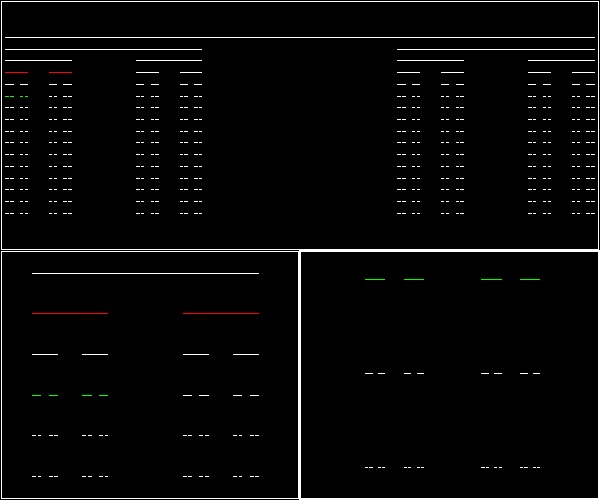The width and height of the screenshot is (600, 500).
Task: Click the left red line in the bottom-left panel
Action: click(70, 313)
